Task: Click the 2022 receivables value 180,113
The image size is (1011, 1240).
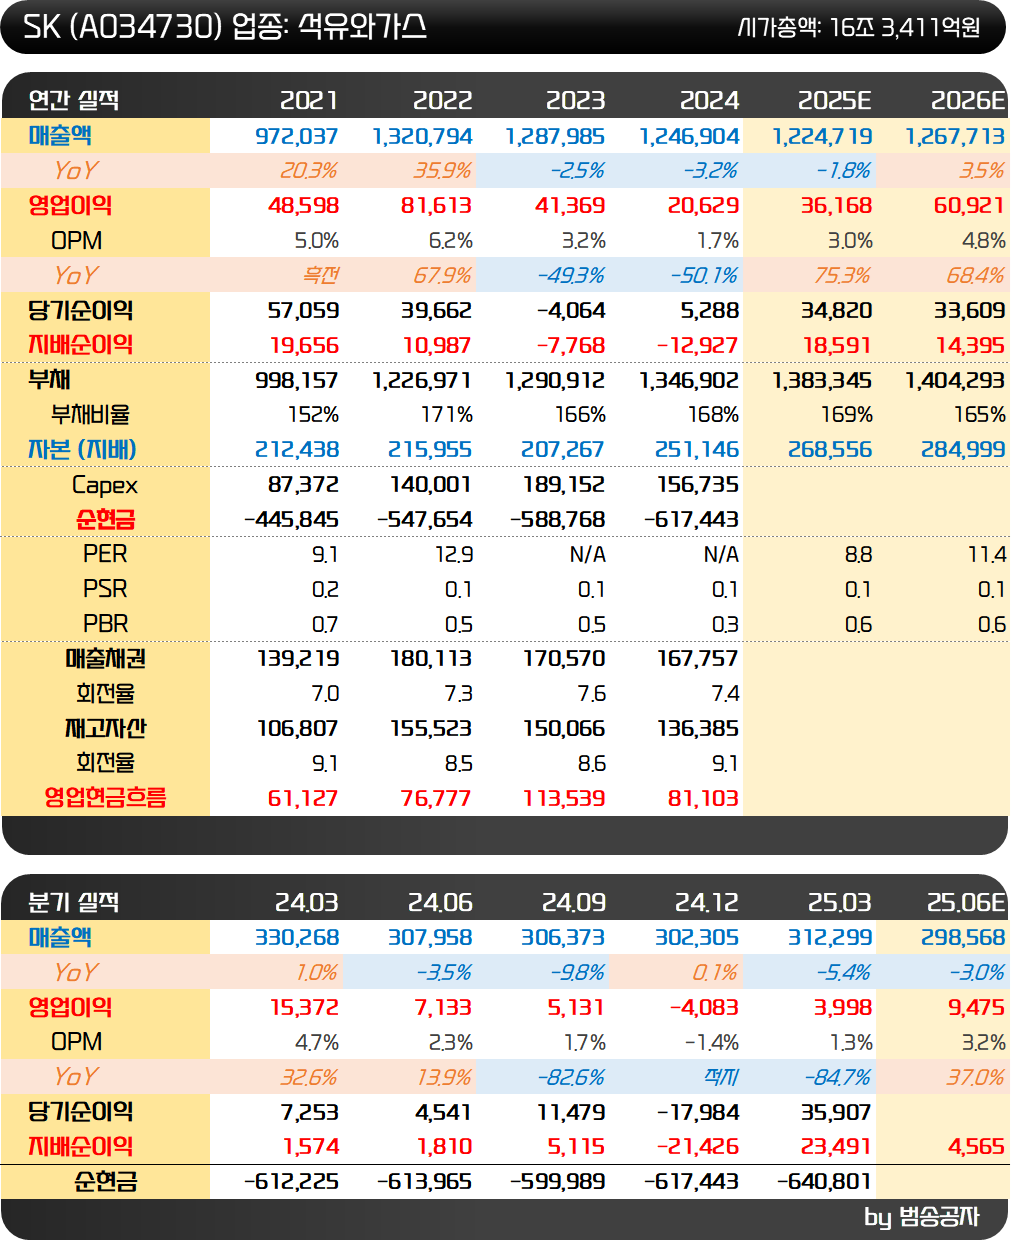Action: click(x=430, y=659)
